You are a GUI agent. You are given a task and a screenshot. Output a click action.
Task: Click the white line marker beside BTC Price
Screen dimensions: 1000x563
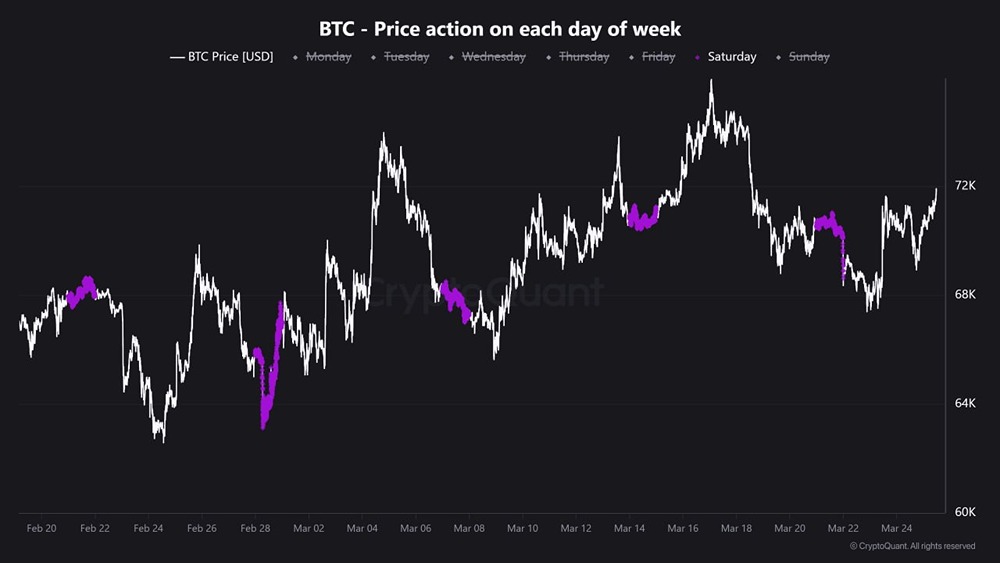click(177, 57)
